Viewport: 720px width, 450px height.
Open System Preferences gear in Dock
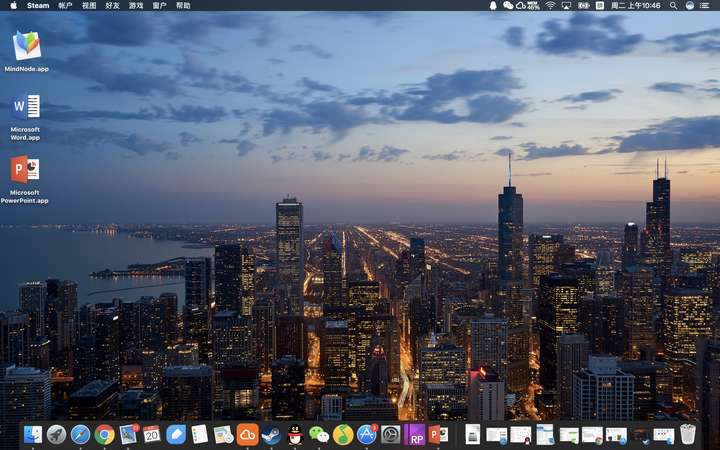pyautogui.click(x=391, y=434)
